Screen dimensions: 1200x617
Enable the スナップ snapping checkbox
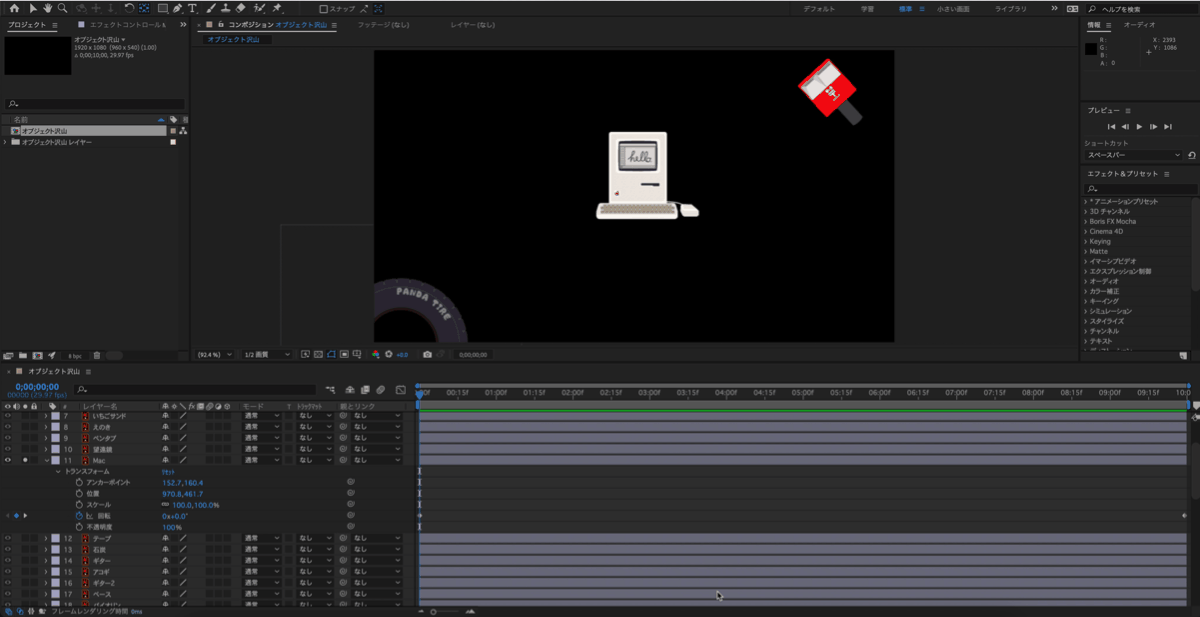click(323, 9)
